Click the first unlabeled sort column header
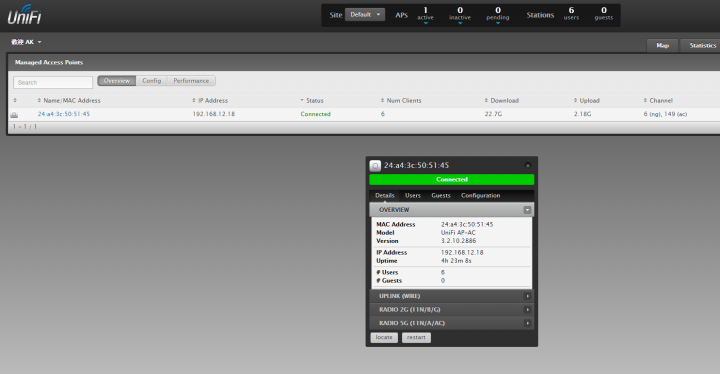This screenshot has height=374, width=720. tap(15, 101)
